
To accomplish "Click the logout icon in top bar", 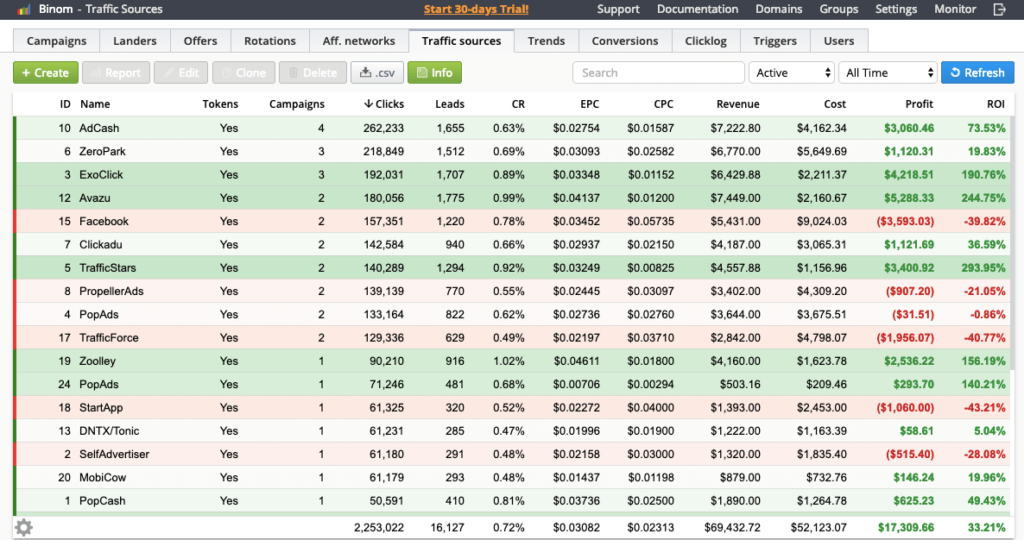I will 999,9.
